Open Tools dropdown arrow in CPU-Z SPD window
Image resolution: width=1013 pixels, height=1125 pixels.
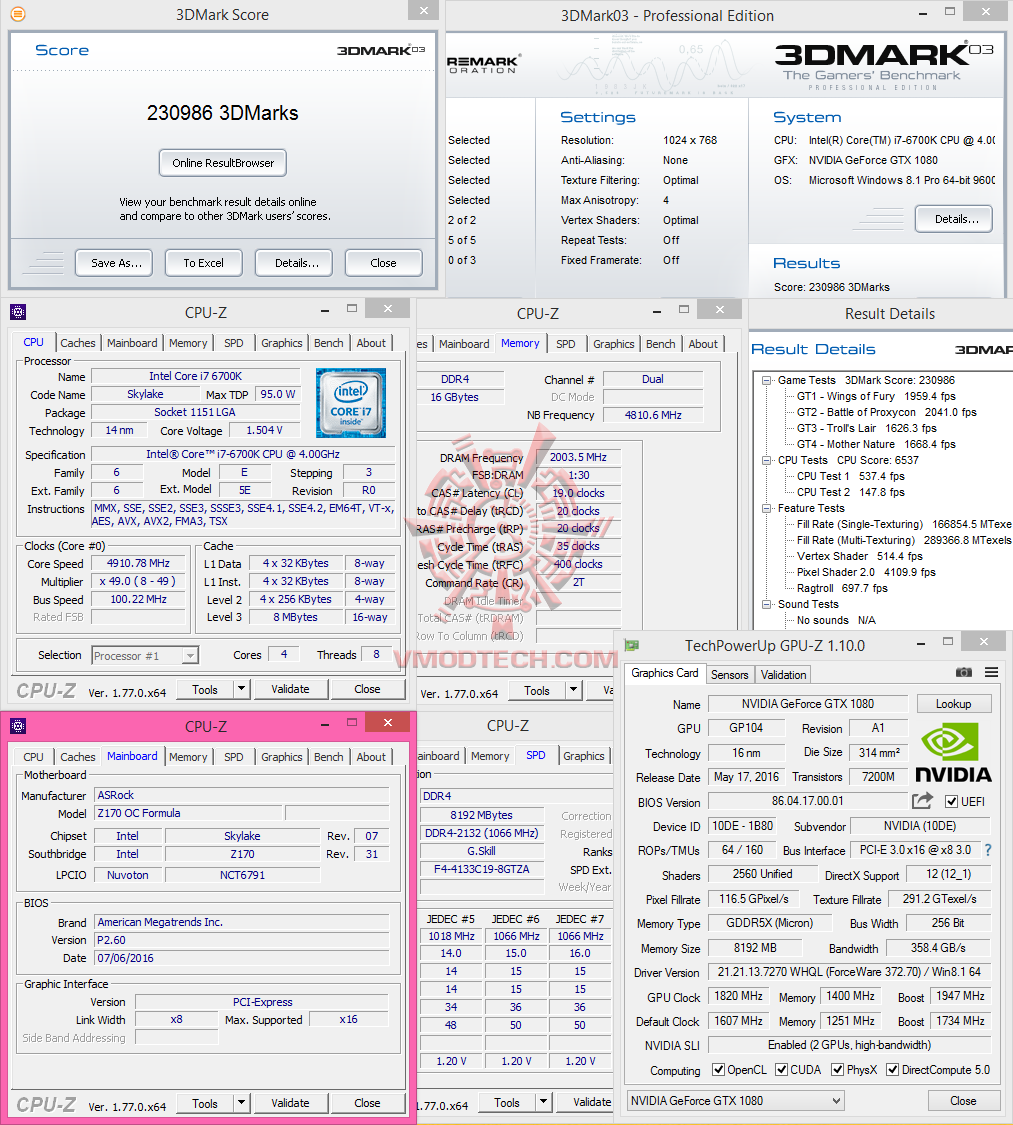[x=544, y=1102]
